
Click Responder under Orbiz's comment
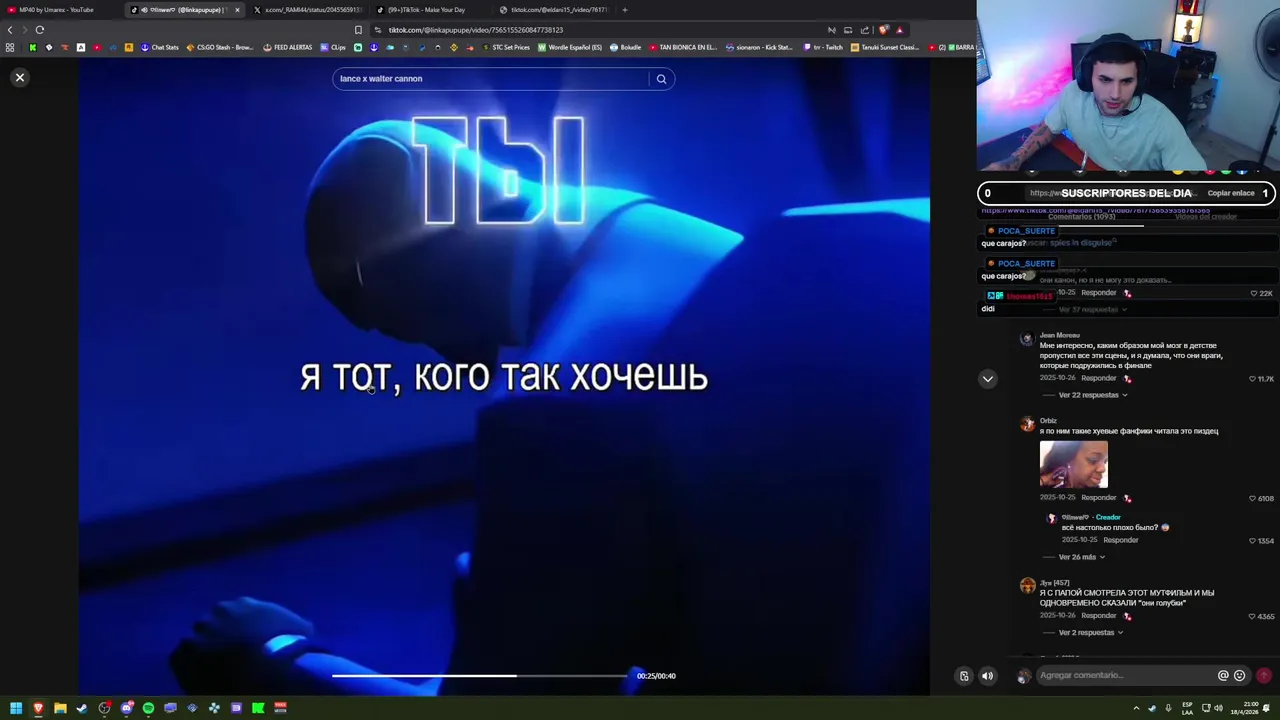(x=1098, y=497)
